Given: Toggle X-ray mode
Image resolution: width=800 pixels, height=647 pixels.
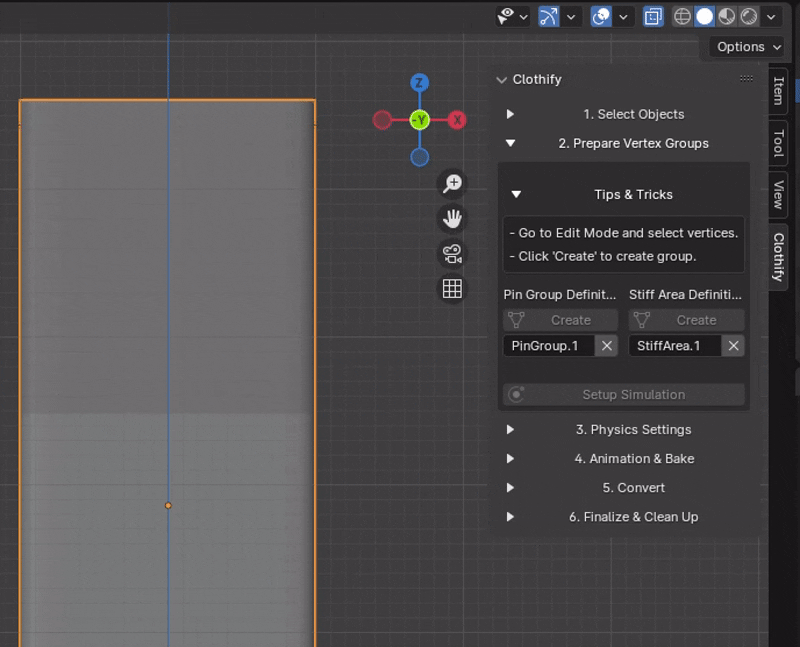Looking at the screenshot, I should (653, 16).
